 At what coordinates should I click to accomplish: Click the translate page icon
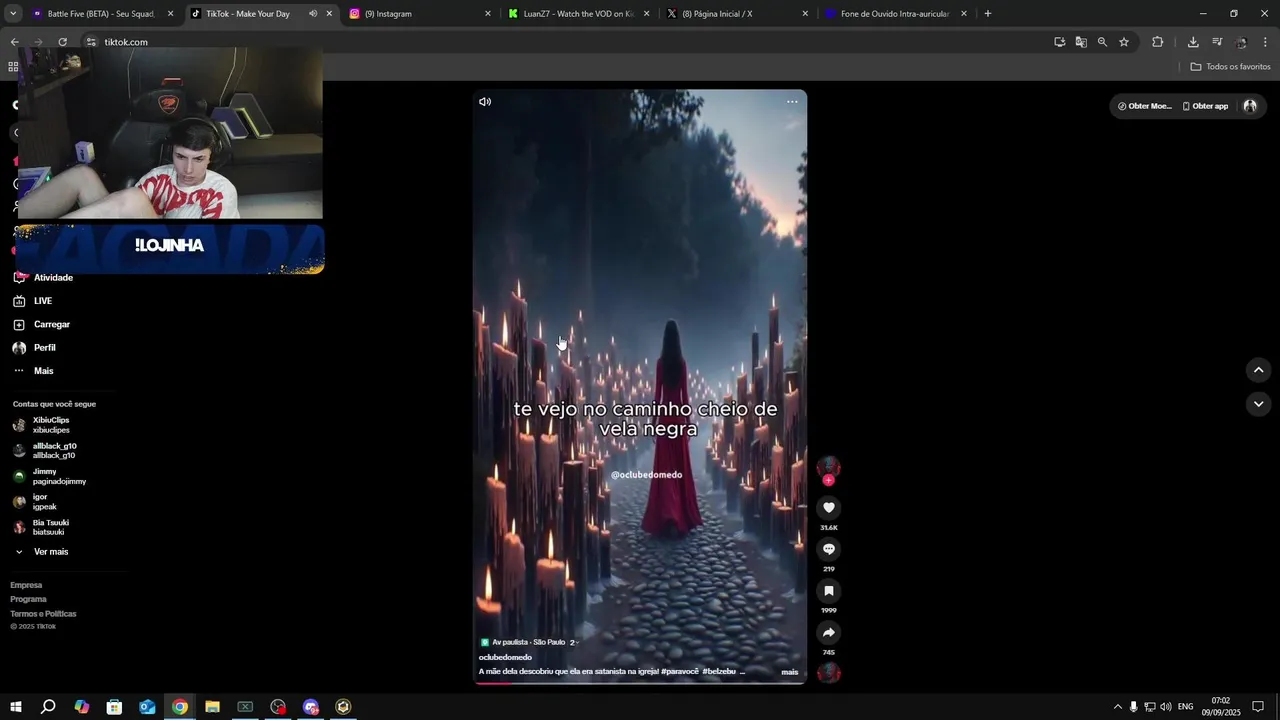(x=1081, y=42)
